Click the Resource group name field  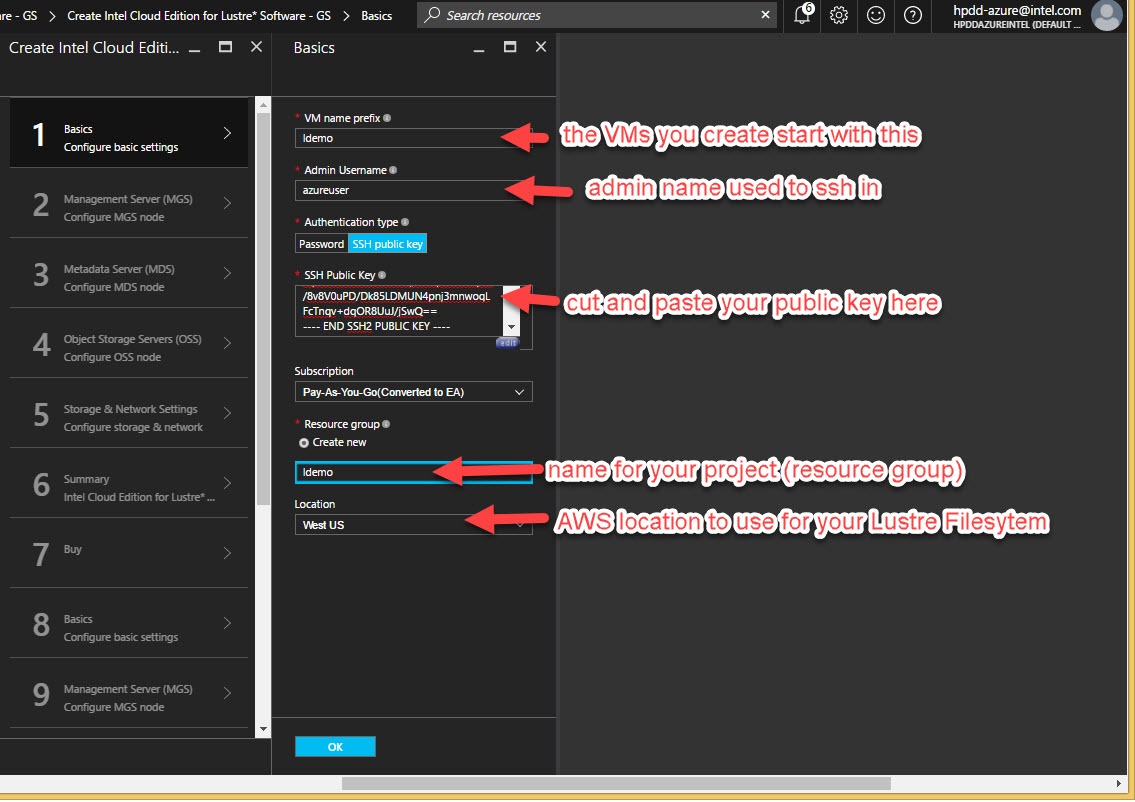(413, 472)
